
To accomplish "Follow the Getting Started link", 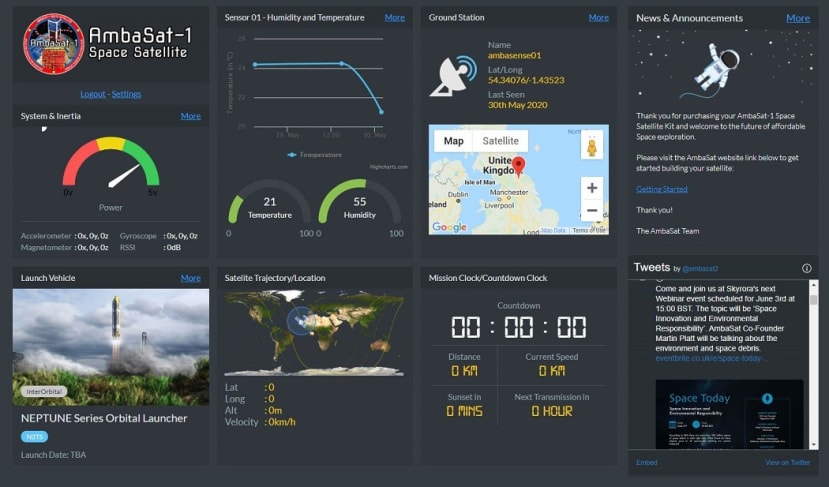I will point(661,189).
